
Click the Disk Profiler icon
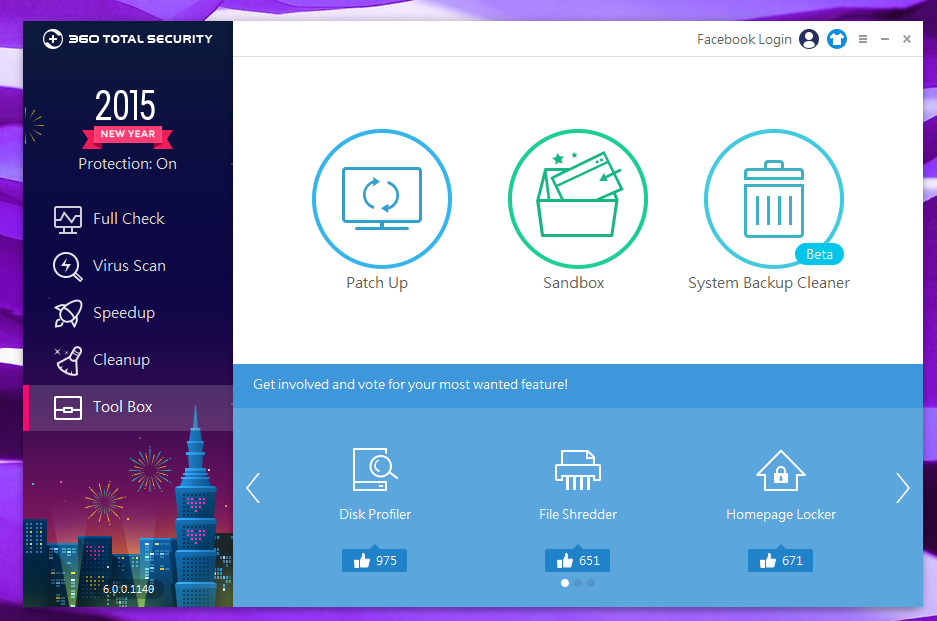tap(375, 470)
